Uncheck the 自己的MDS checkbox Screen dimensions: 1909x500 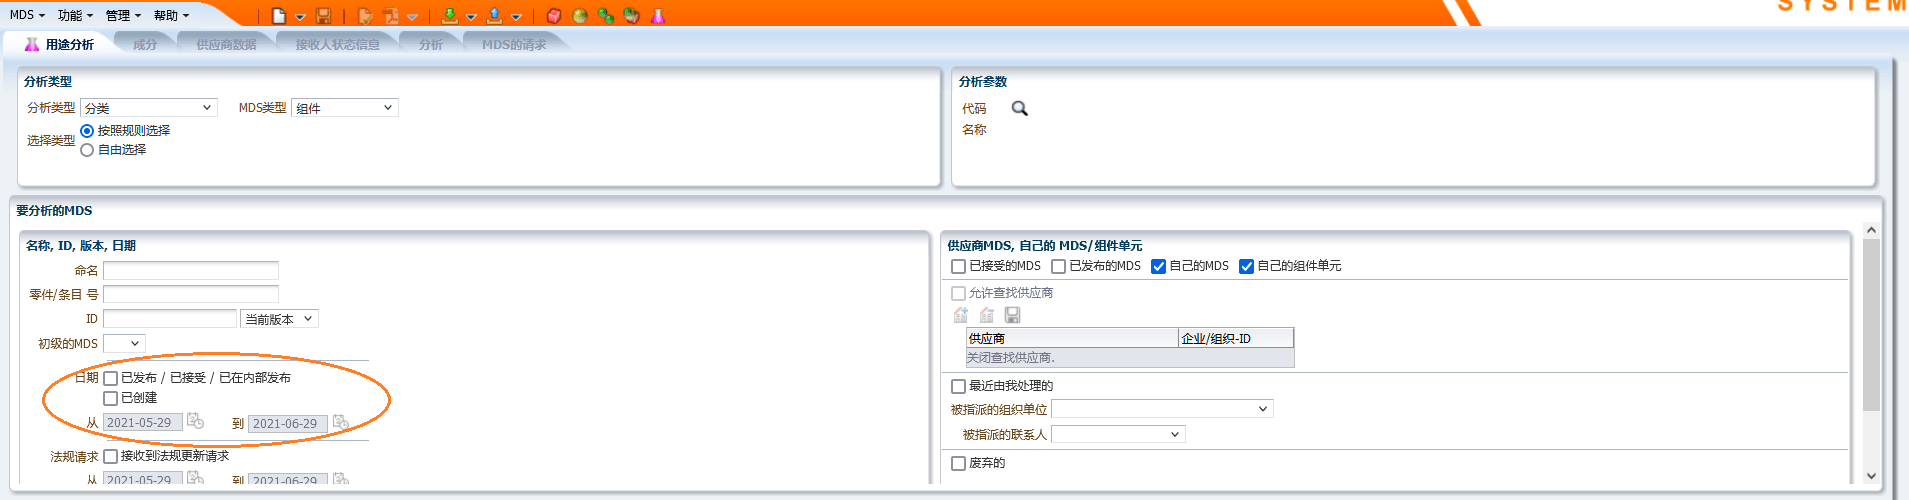1158,266
